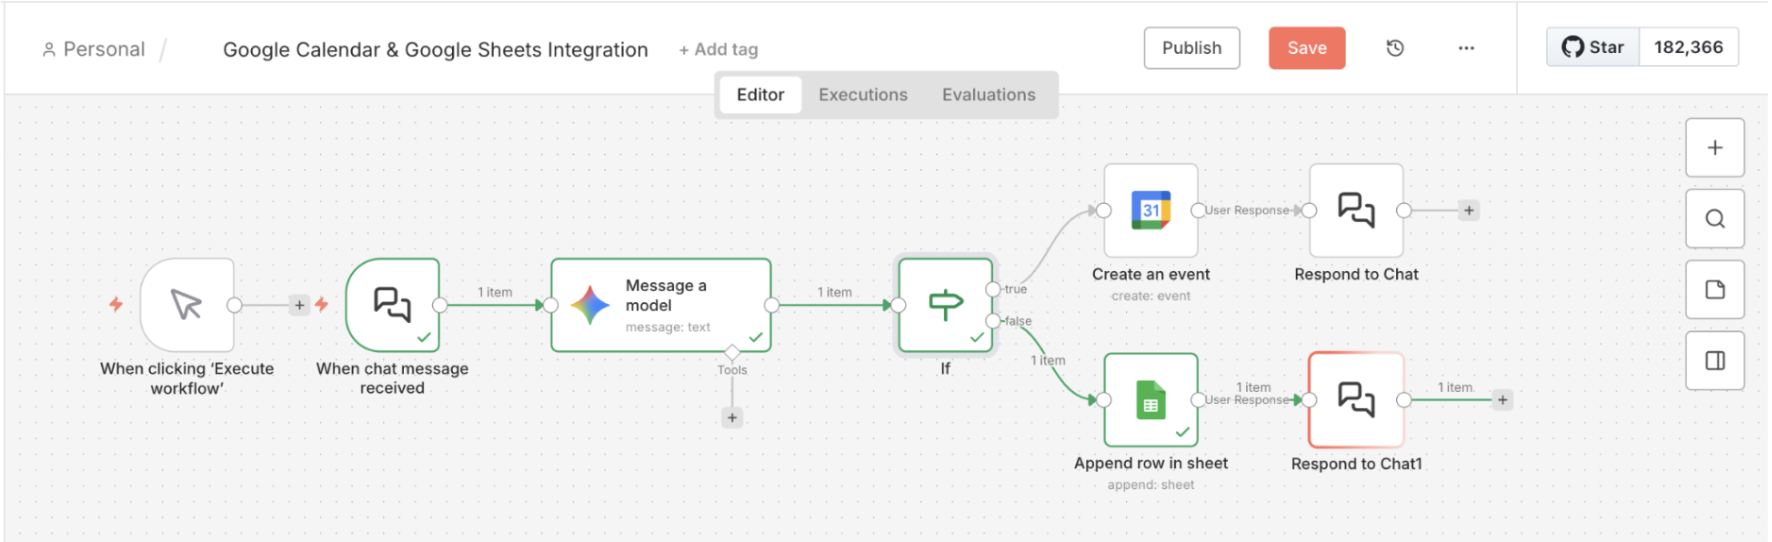Switch to the Evaluations tab
The width and height of the screenshot is (1772, 542).
coord(989,95)
